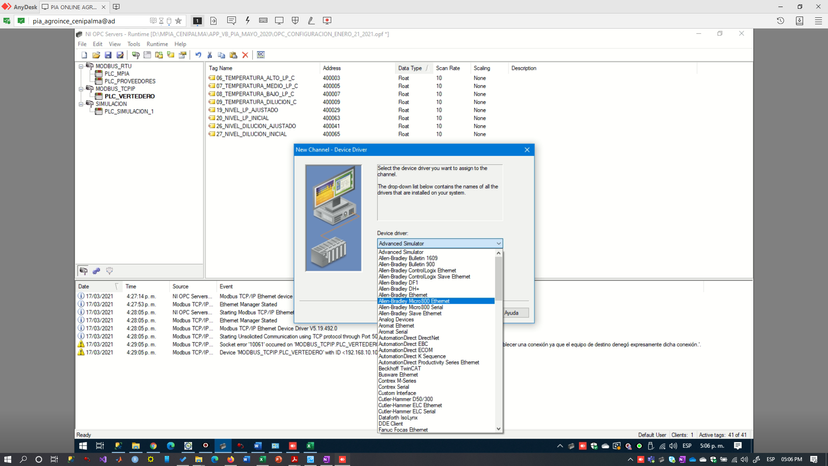Collapse the MODBUS_TCPIP channel node
This screenshot has width=828, height=466.
[81, 89]
